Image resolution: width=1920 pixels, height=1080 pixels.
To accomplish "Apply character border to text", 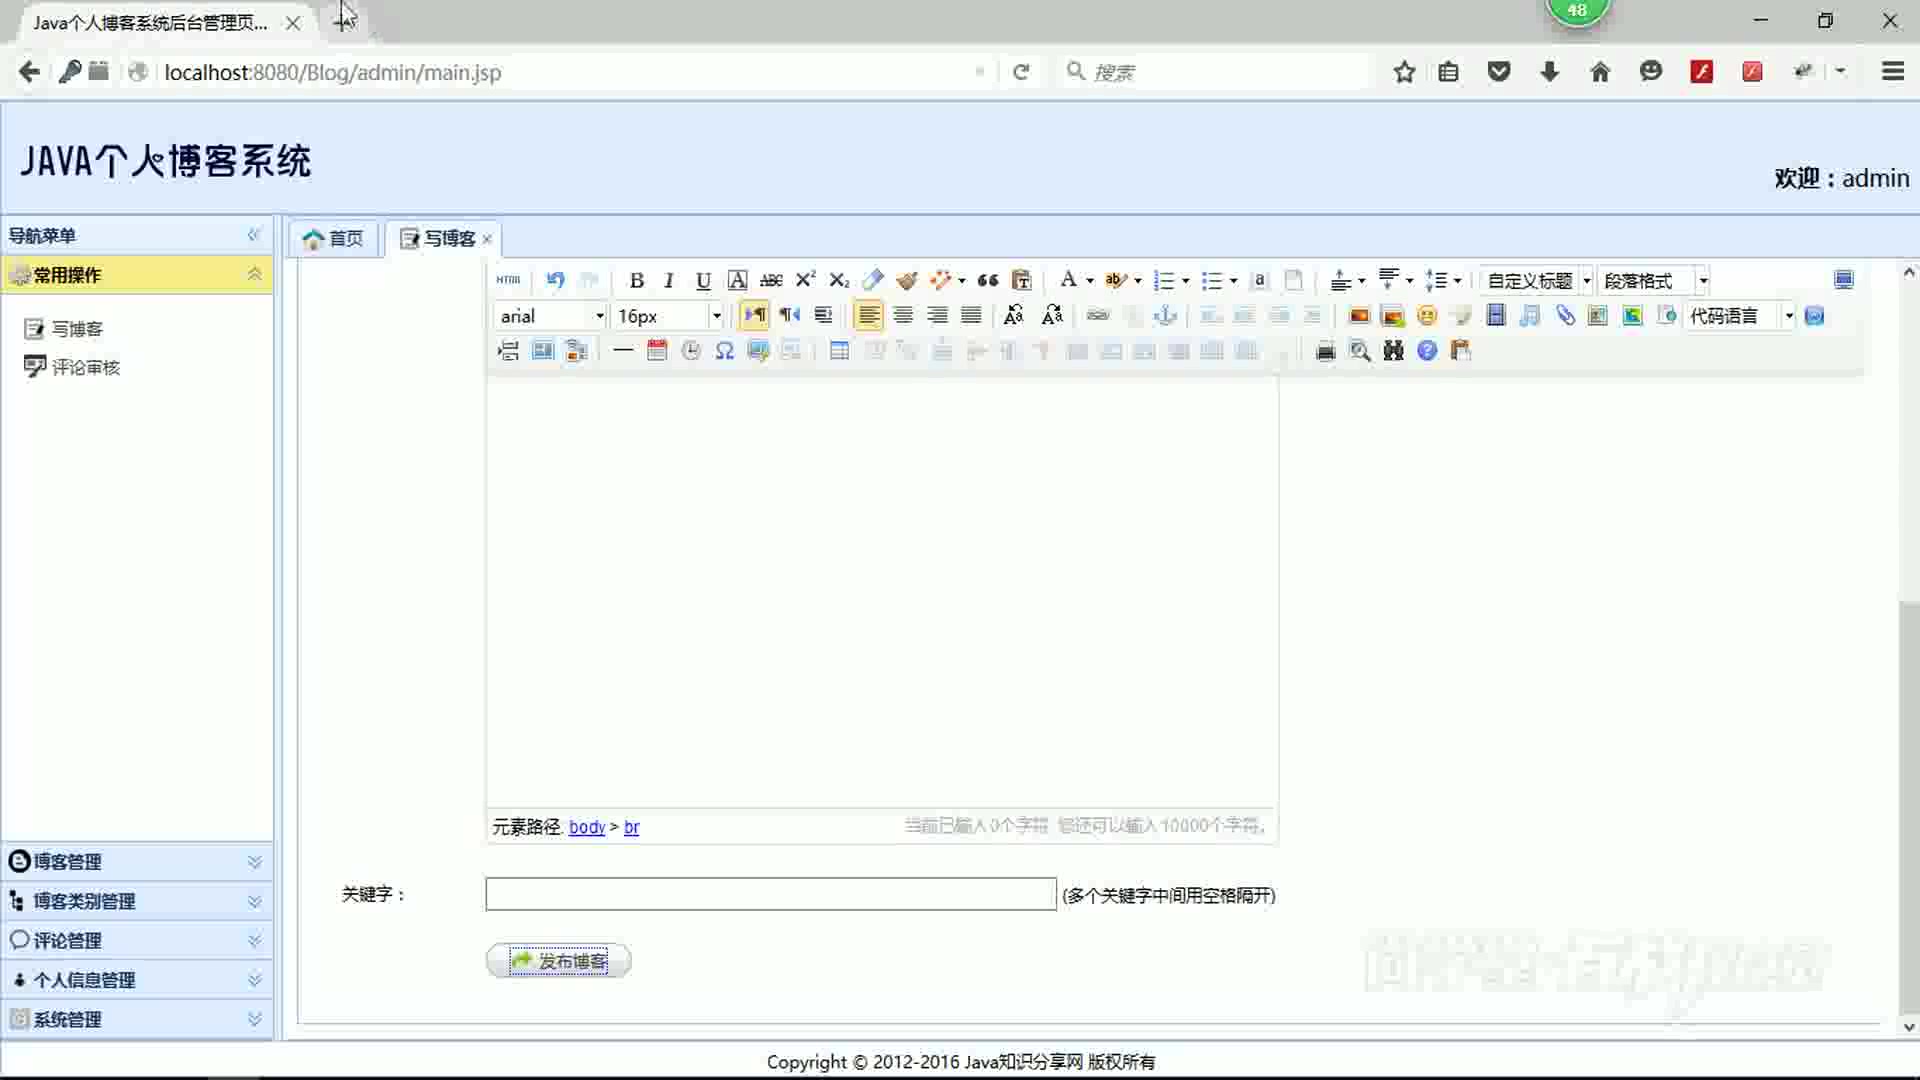I will [737, 280].
